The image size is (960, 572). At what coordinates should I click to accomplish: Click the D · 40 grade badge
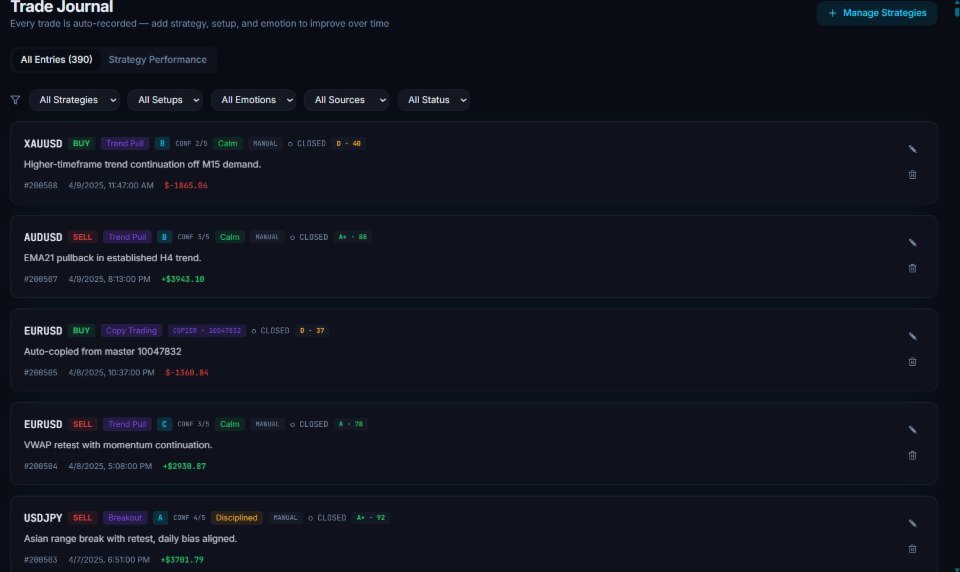[348, 143]
